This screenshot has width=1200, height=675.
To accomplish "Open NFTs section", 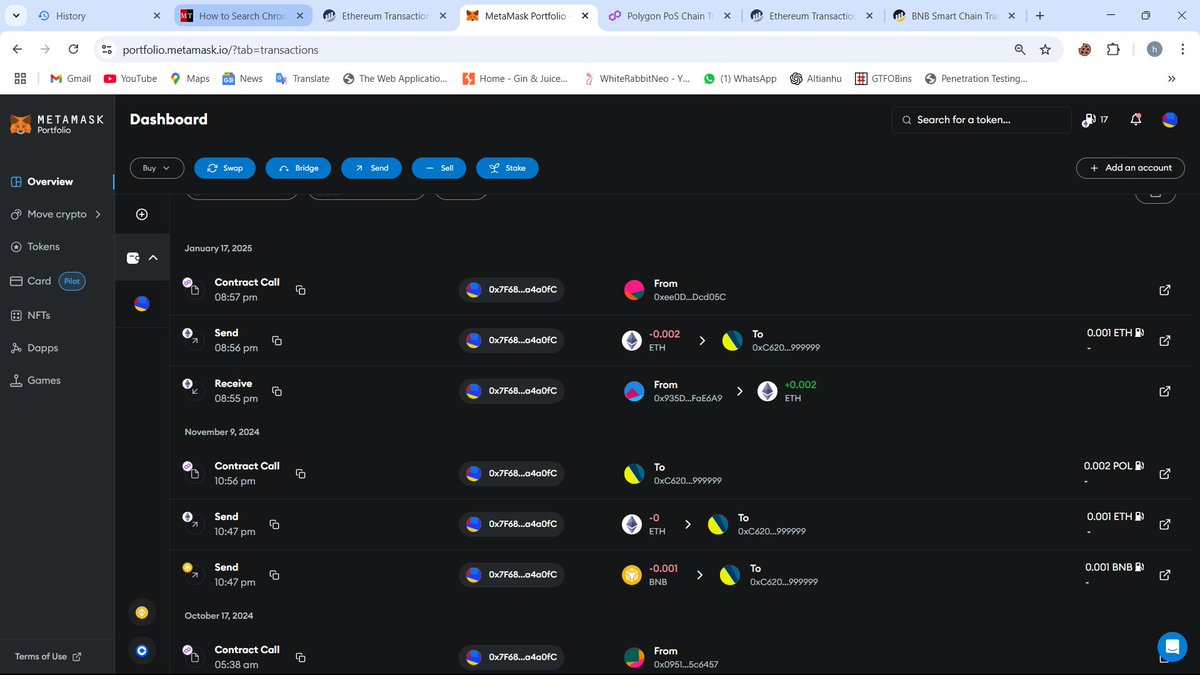I will (x=39, y=315).
